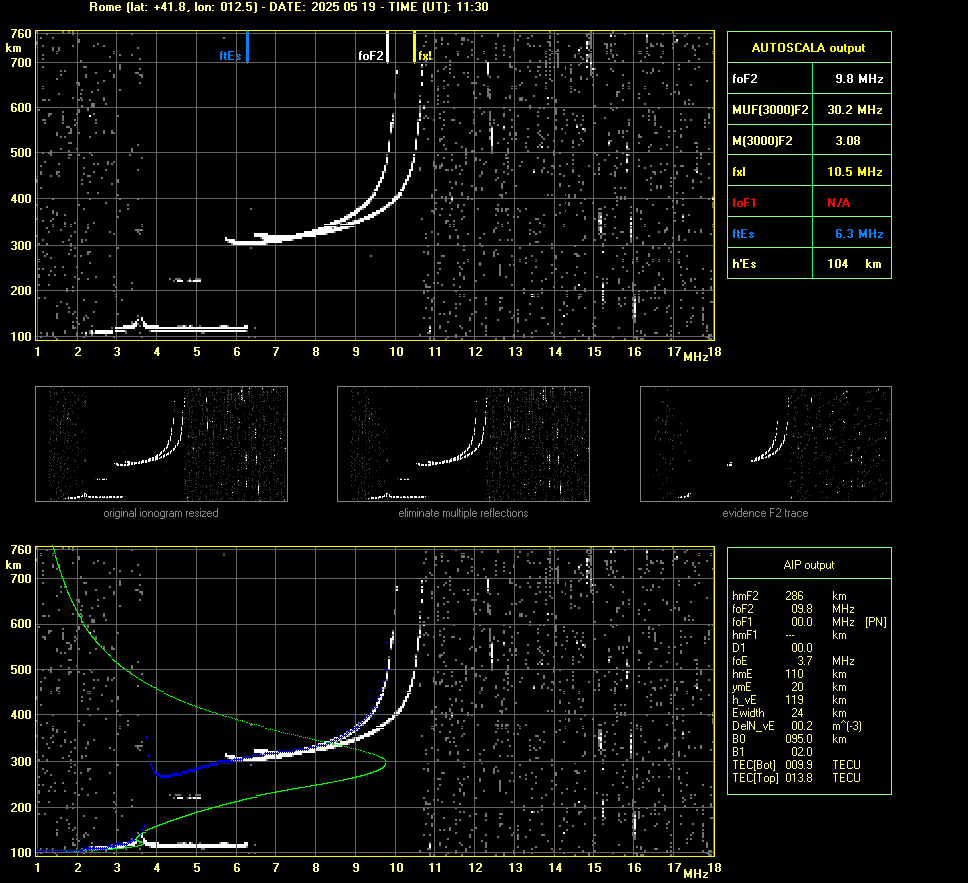This screenshot has width=968, height=883.
Task: Click the DelN_vE 00.2 row
Action: (797, 726)
